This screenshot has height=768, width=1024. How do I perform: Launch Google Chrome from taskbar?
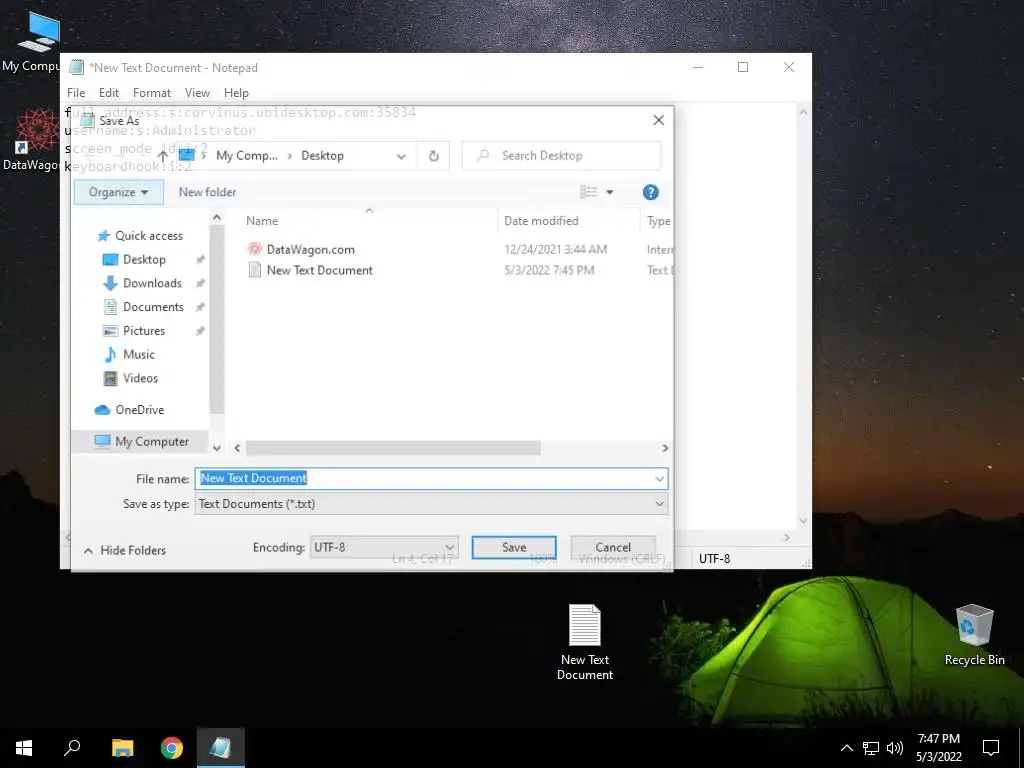[x=172, y=748]
